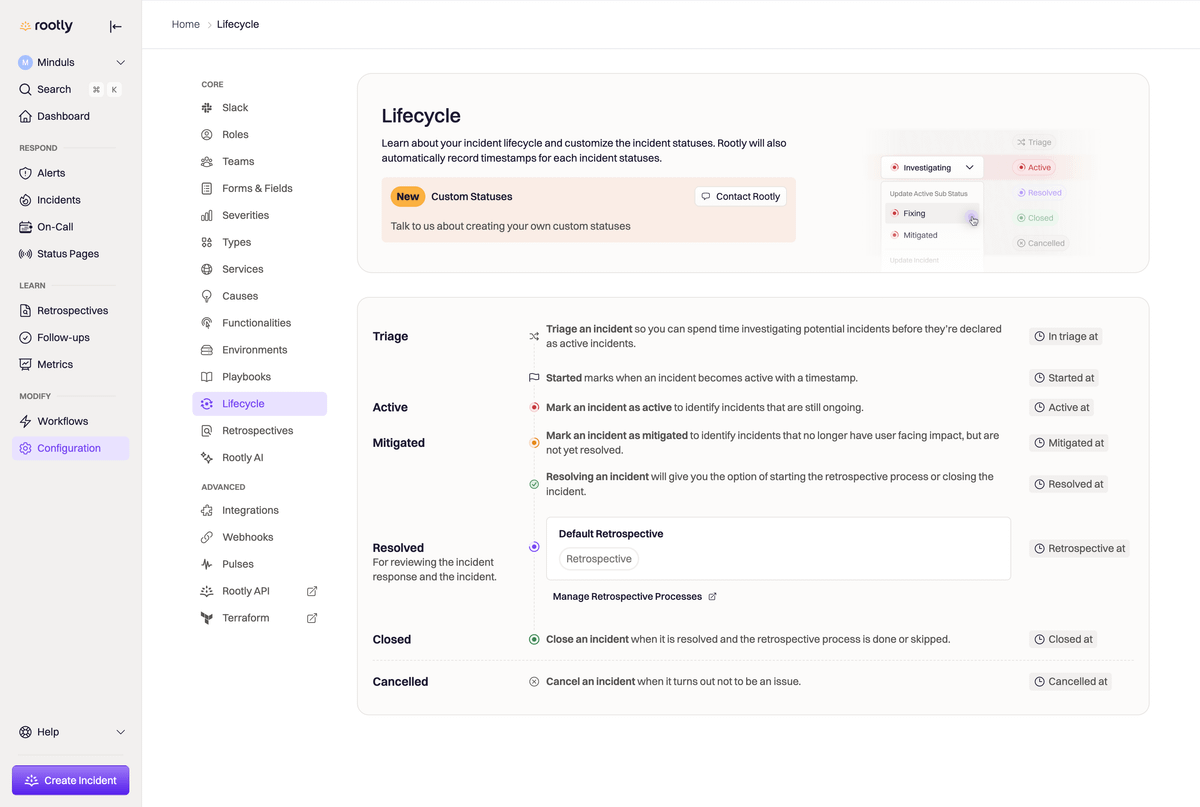Go to Retrospectives in the Learn section
Screen dimensions: 1200x807
coord(71,311)
